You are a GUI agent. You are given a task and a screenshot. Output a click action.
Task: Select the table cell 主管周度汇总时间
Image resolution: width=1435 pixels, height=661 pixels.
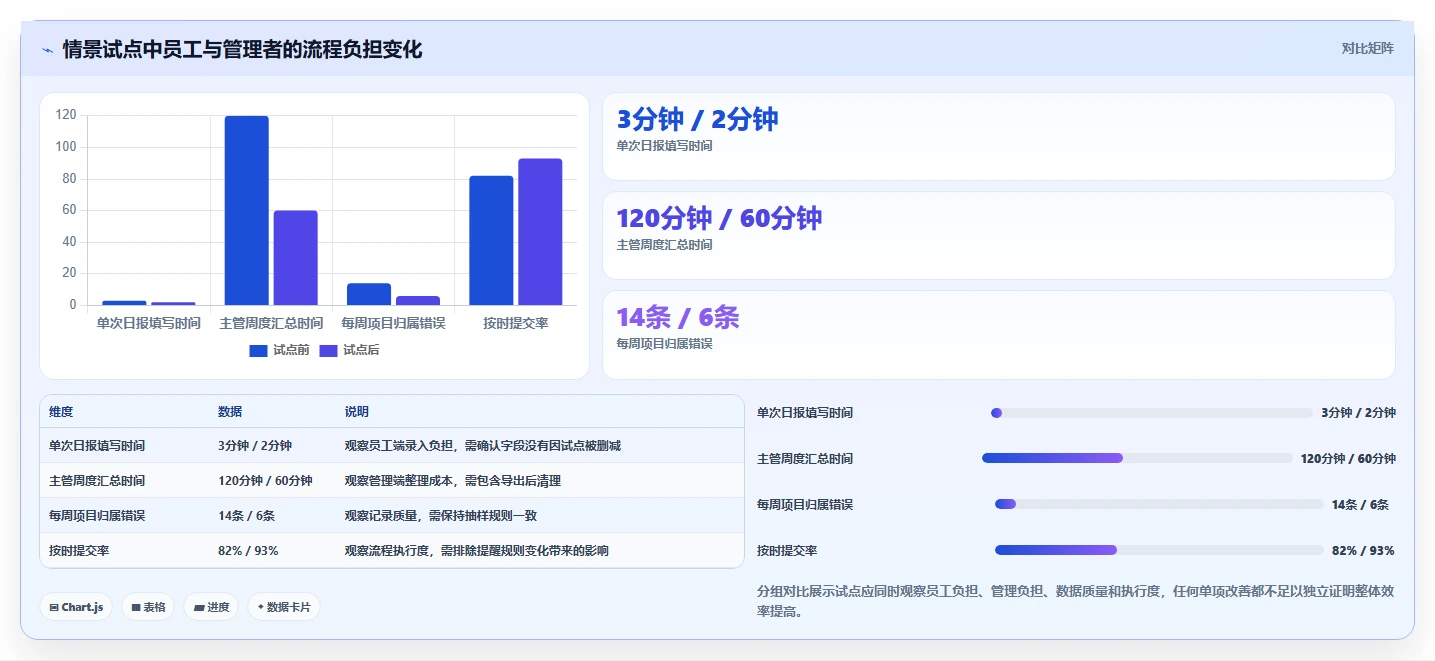point(97,481)
